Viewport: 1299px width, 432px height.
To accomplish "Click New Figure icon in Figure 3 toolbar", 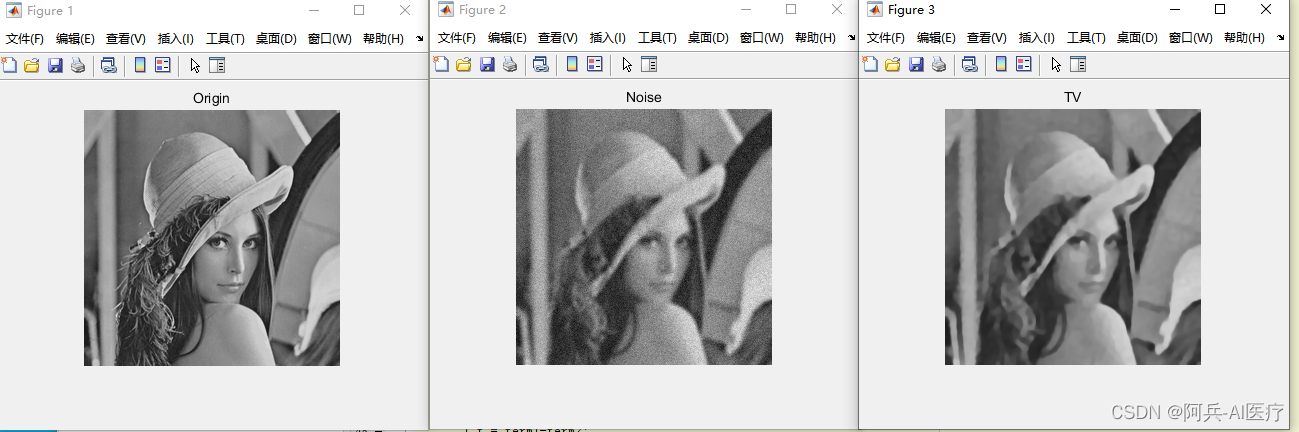I will 870,65.
